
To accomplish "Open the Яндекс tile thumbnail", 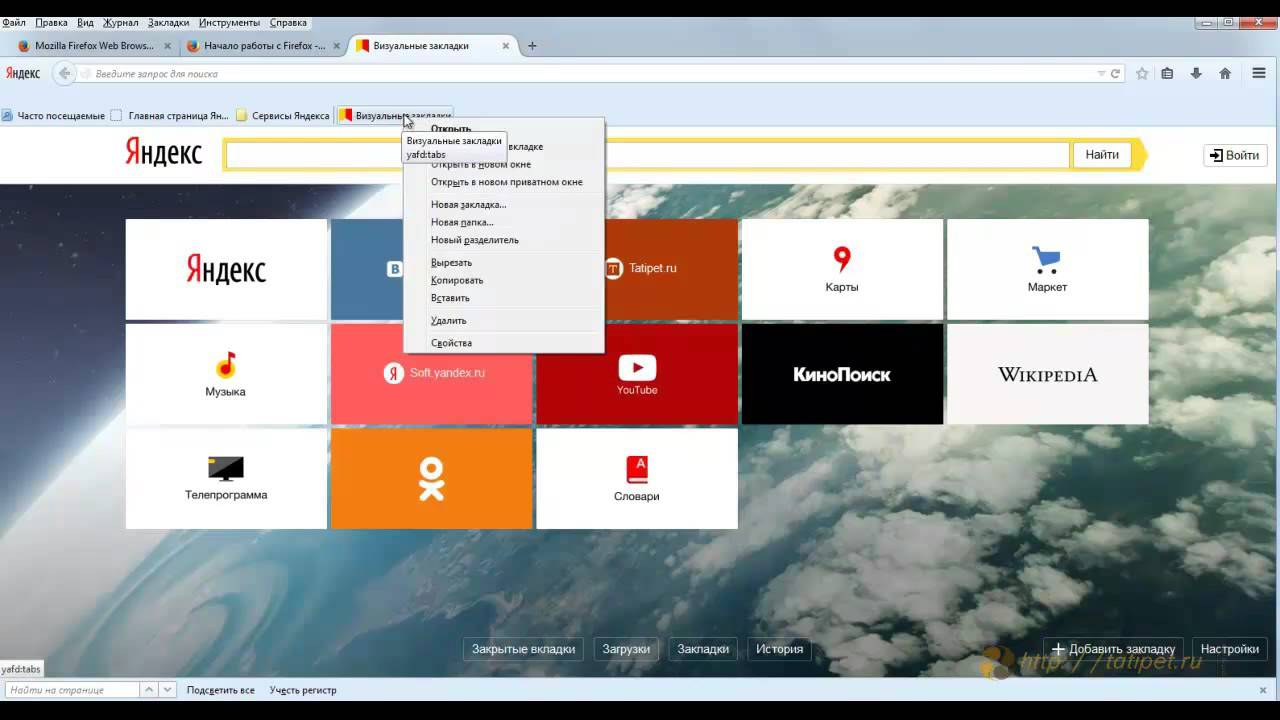I will [226, 269].
